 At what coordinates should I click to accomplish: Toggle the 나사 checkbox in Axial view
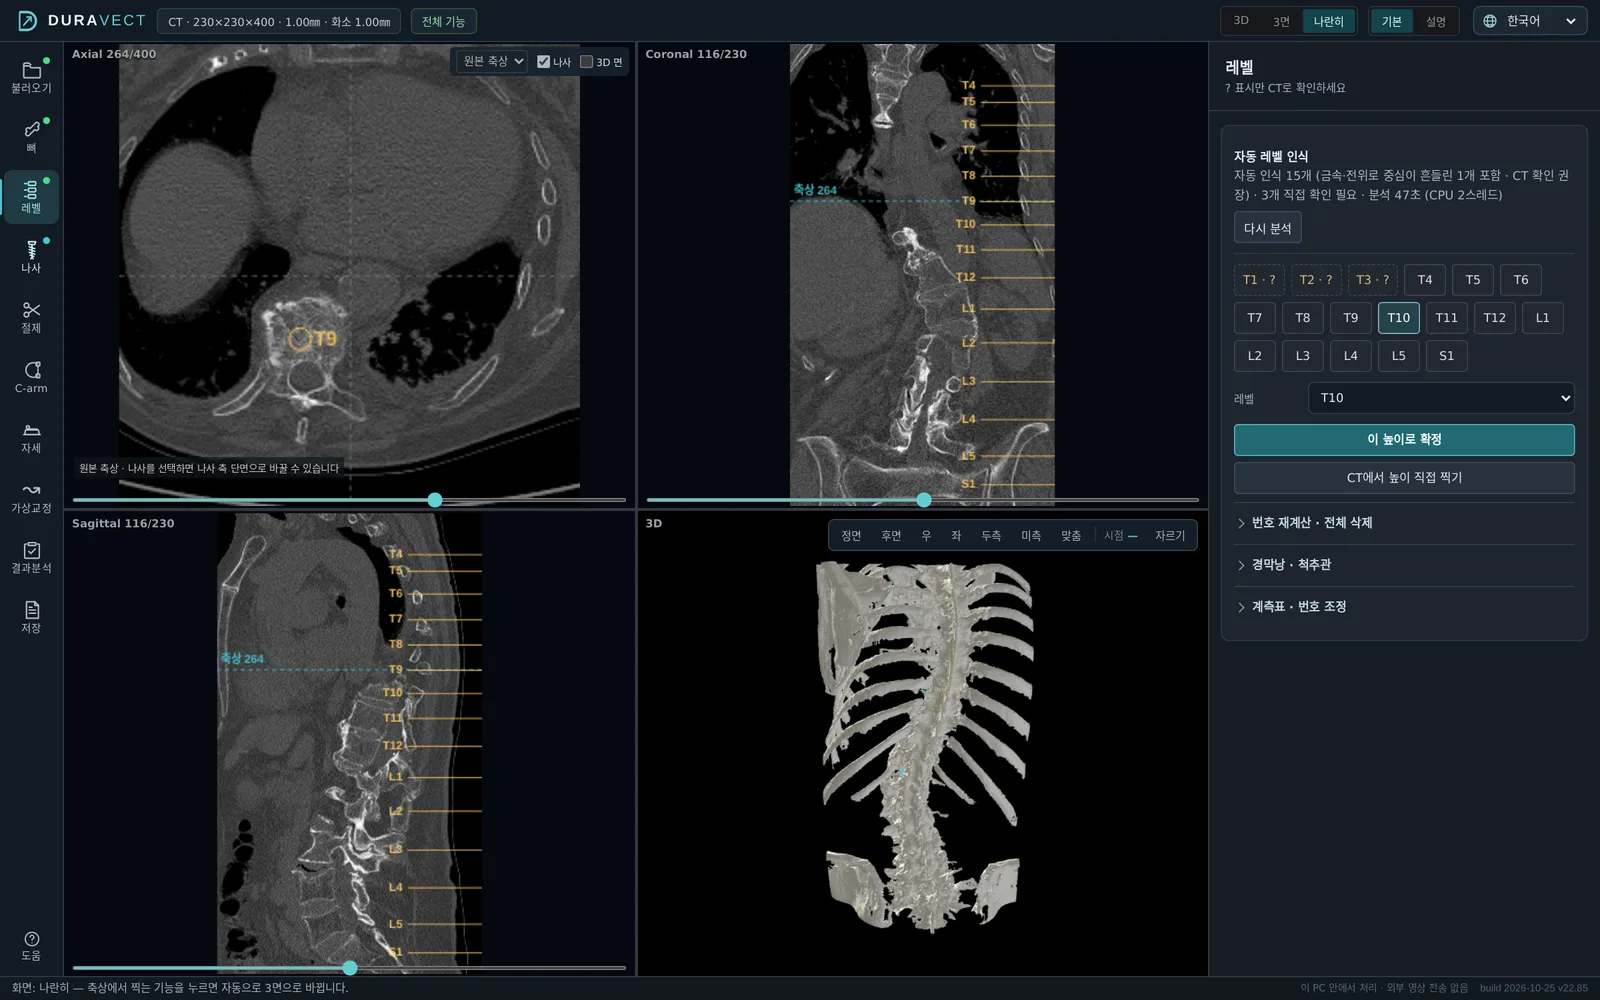[x=543, y=62]
